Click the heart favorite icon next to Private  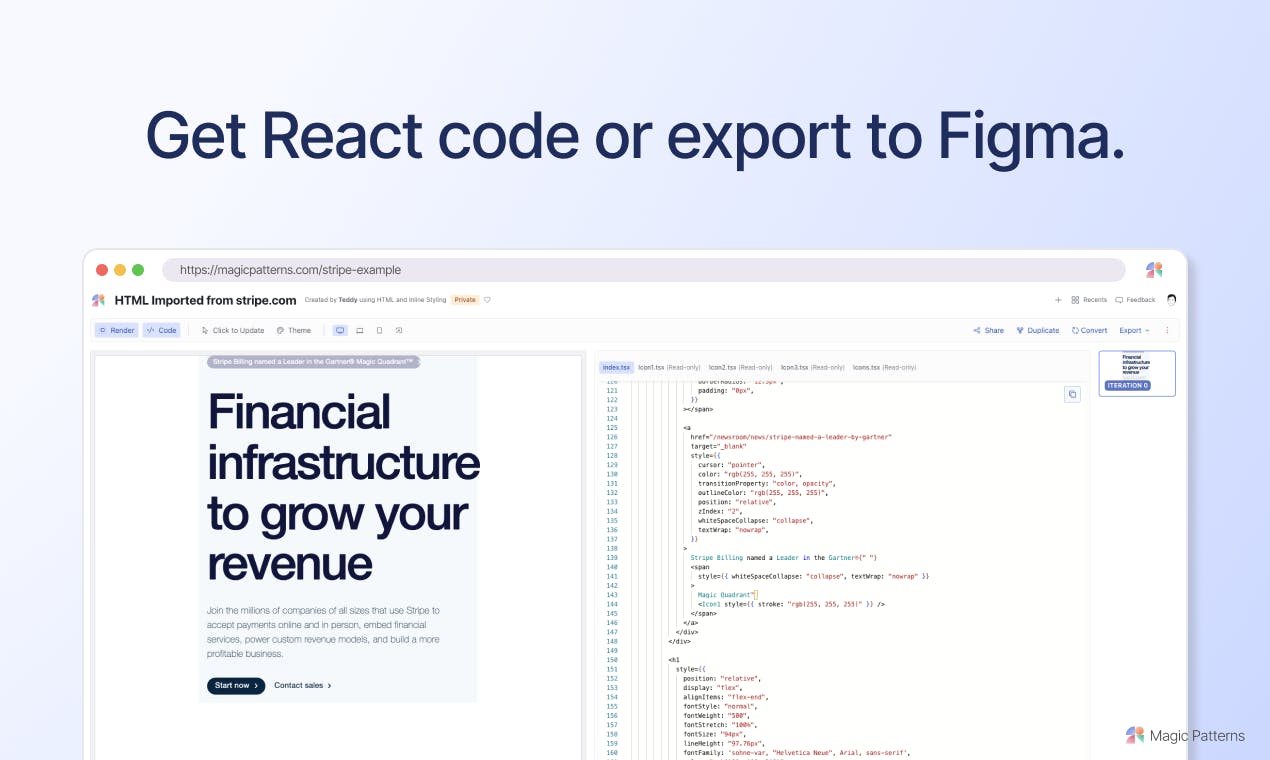coord(487,300)
